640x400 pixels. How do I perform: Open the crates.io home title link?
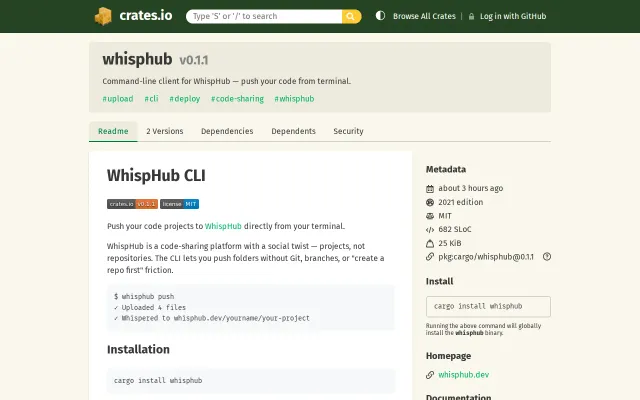click(x=146, y=16)
